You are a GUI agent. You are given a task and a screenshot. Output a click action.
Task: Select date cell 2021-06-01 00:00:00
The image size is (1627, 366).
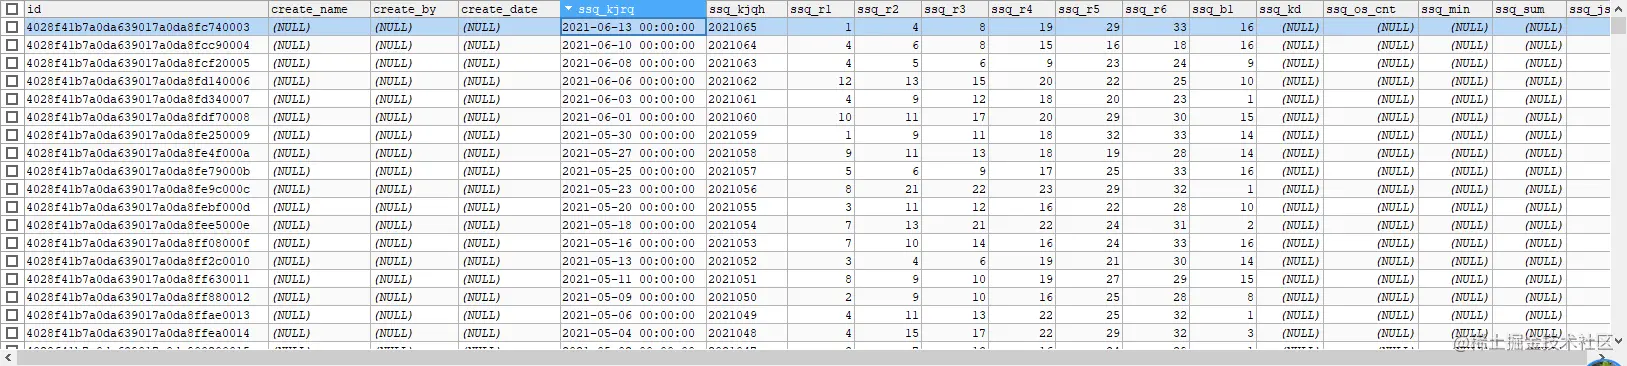tap(633, 117)
